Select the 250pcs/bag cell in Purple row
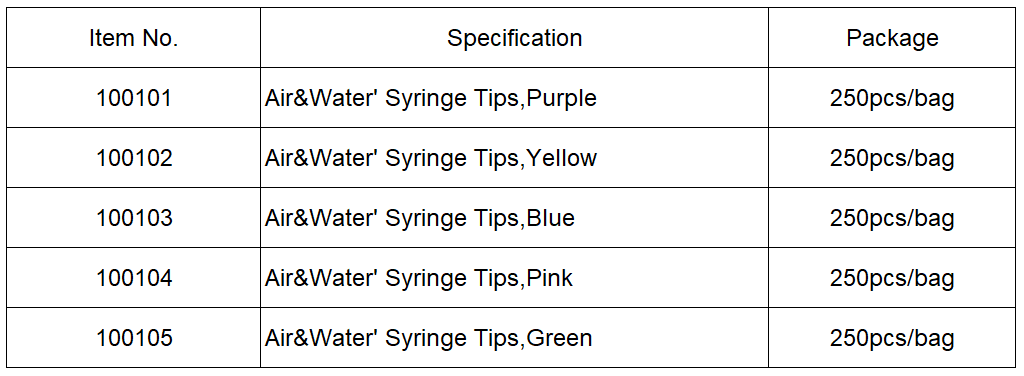This screenshot has width=1024, height=376. [x=892, y=98]
